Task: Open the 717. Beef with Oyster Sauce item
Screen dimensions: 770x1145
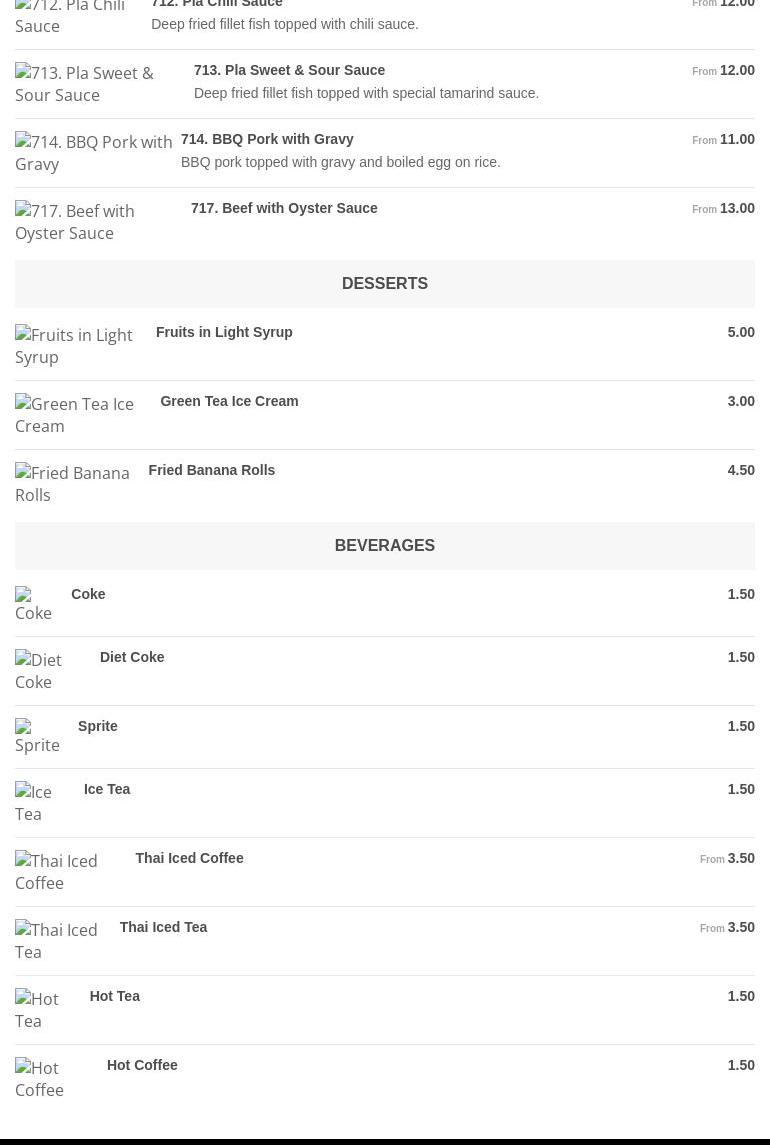Action: 284,208
